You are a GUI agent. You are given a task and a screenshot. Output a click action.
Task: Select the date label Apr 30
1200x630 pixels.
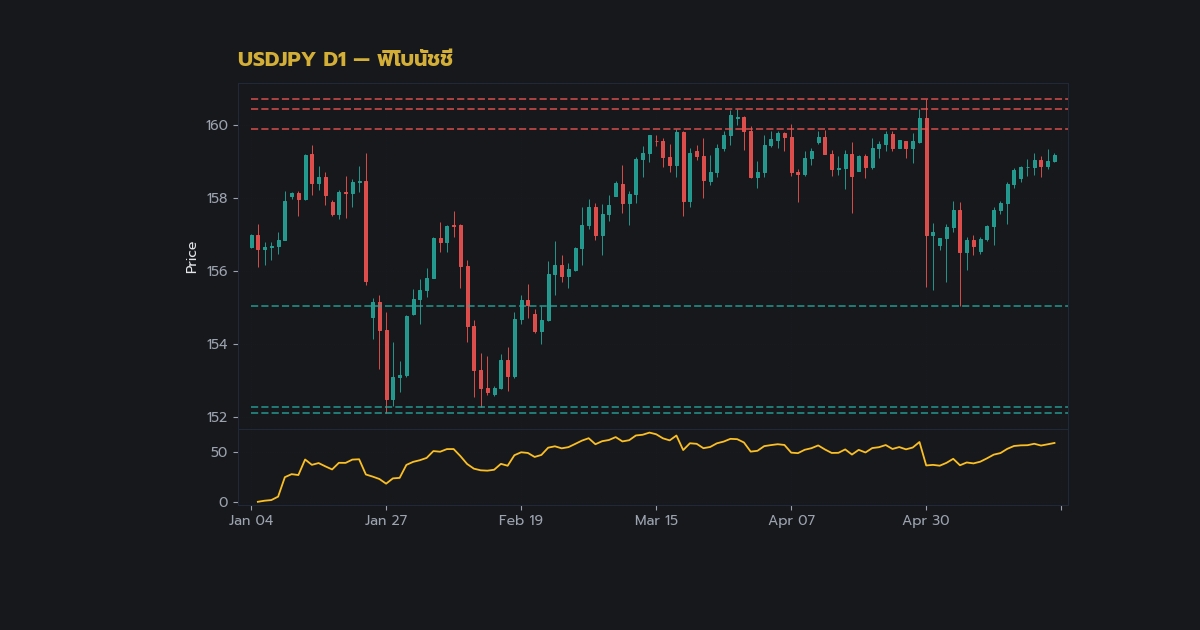pos(926,521)
